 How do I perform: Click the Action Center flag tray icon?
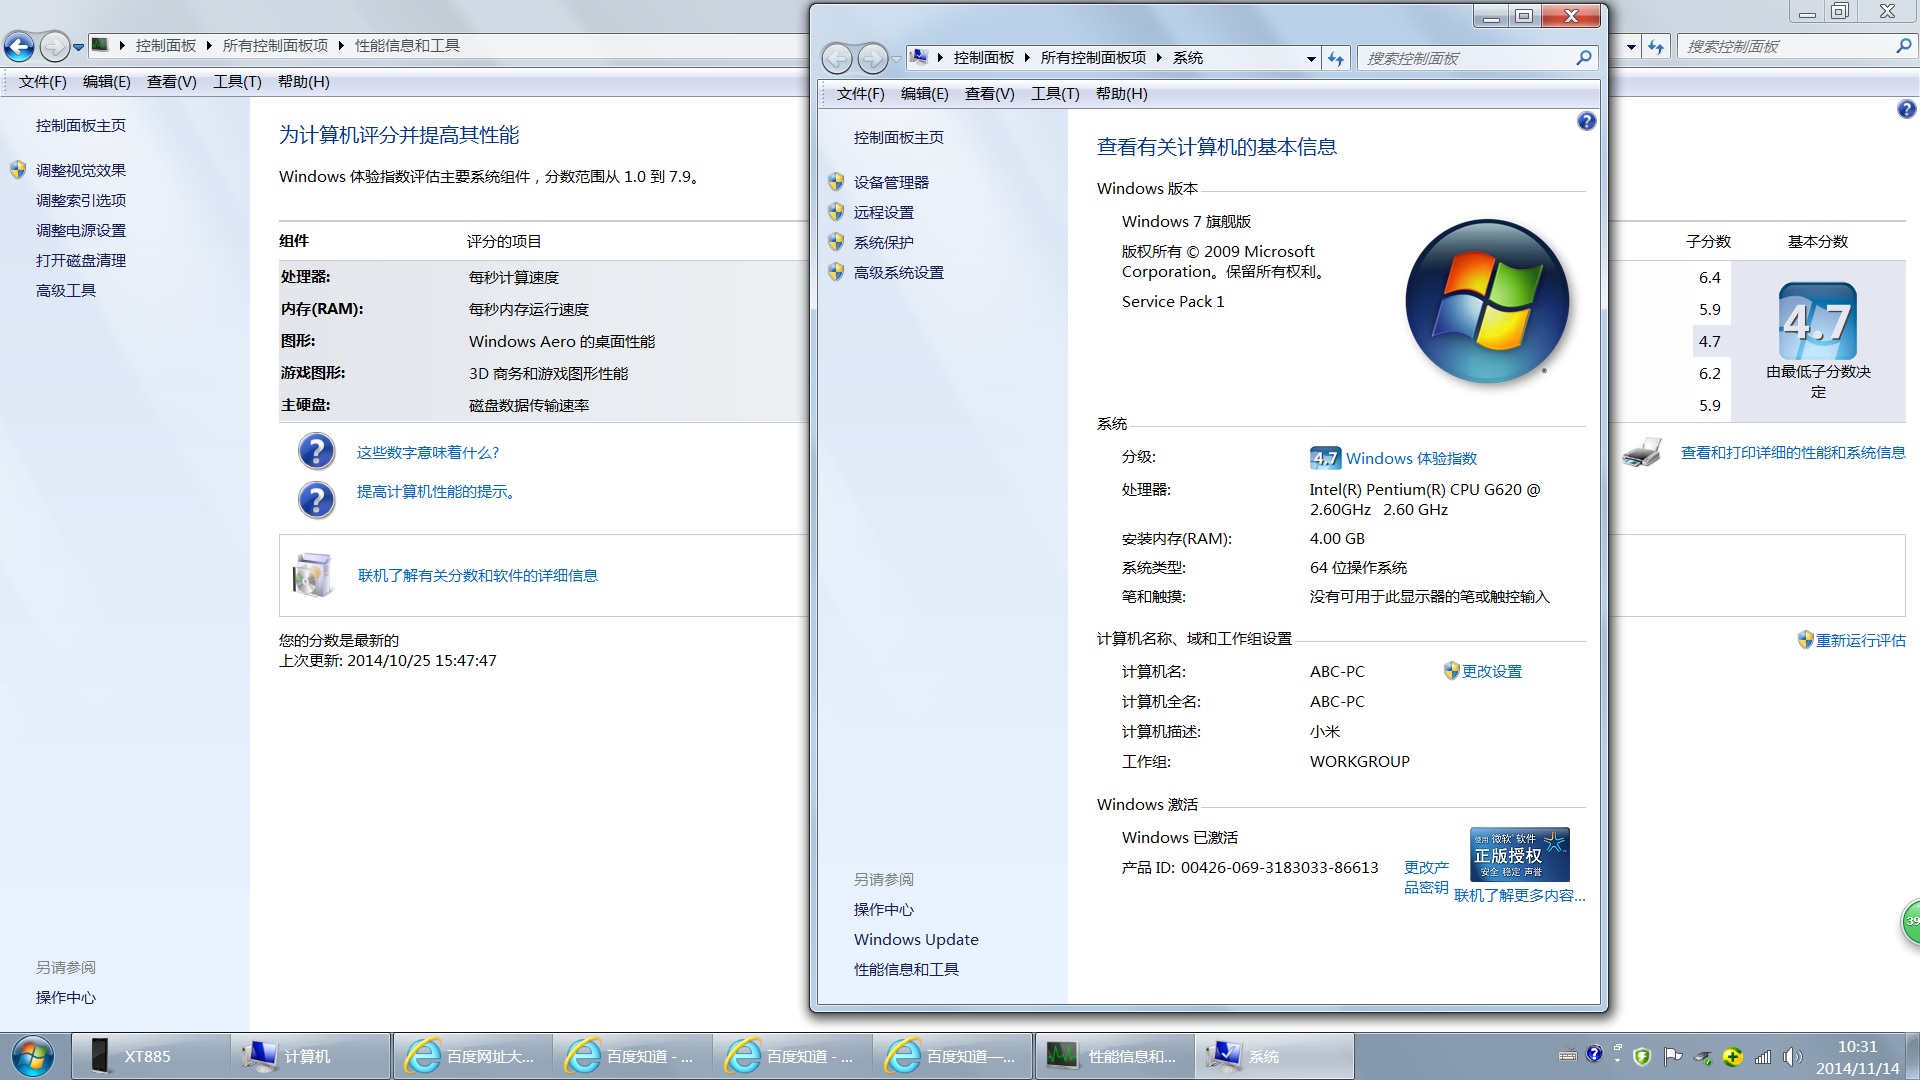click(1672, 1057)
